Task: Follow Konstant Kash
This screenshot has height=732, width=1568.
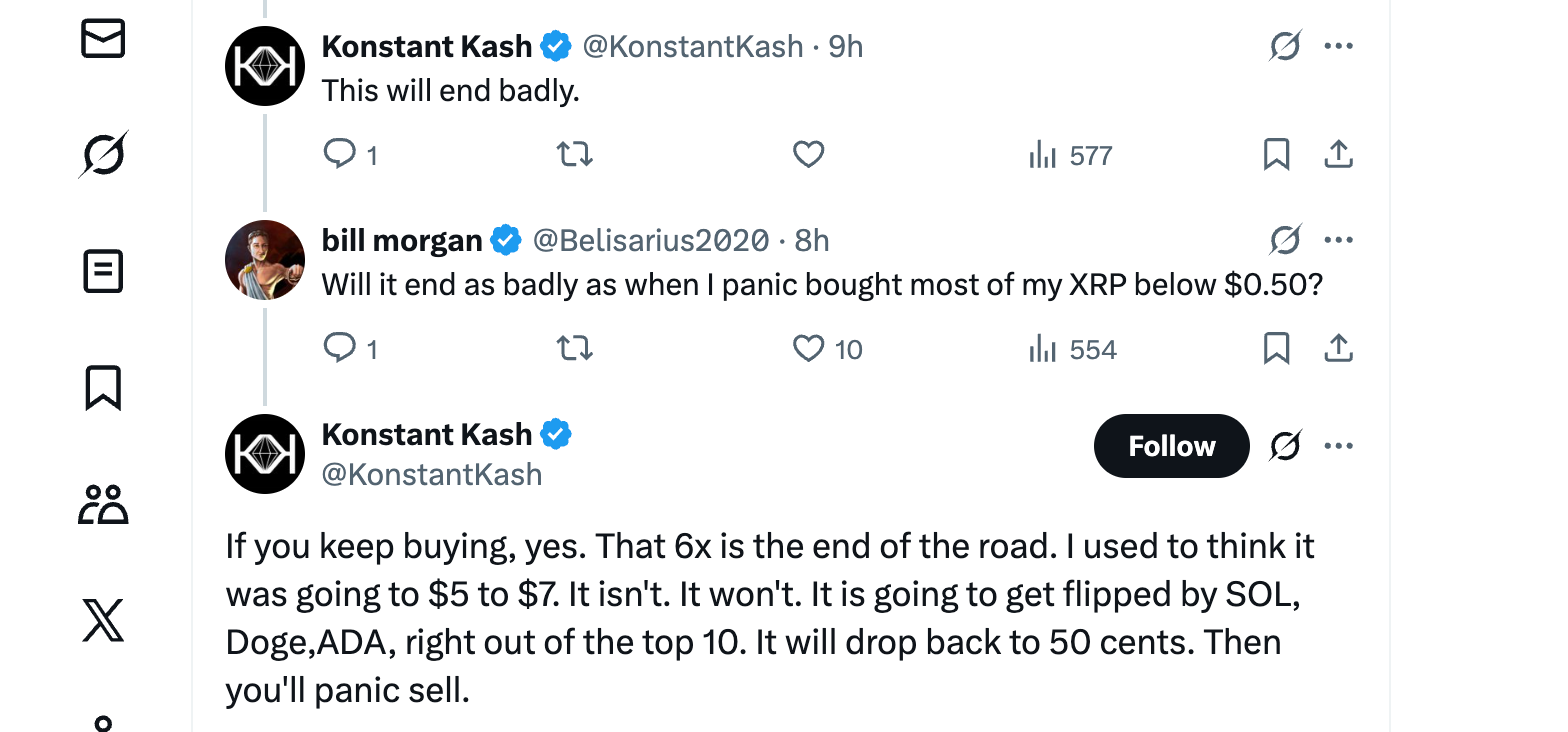Action: click(x=1171, y=446)
